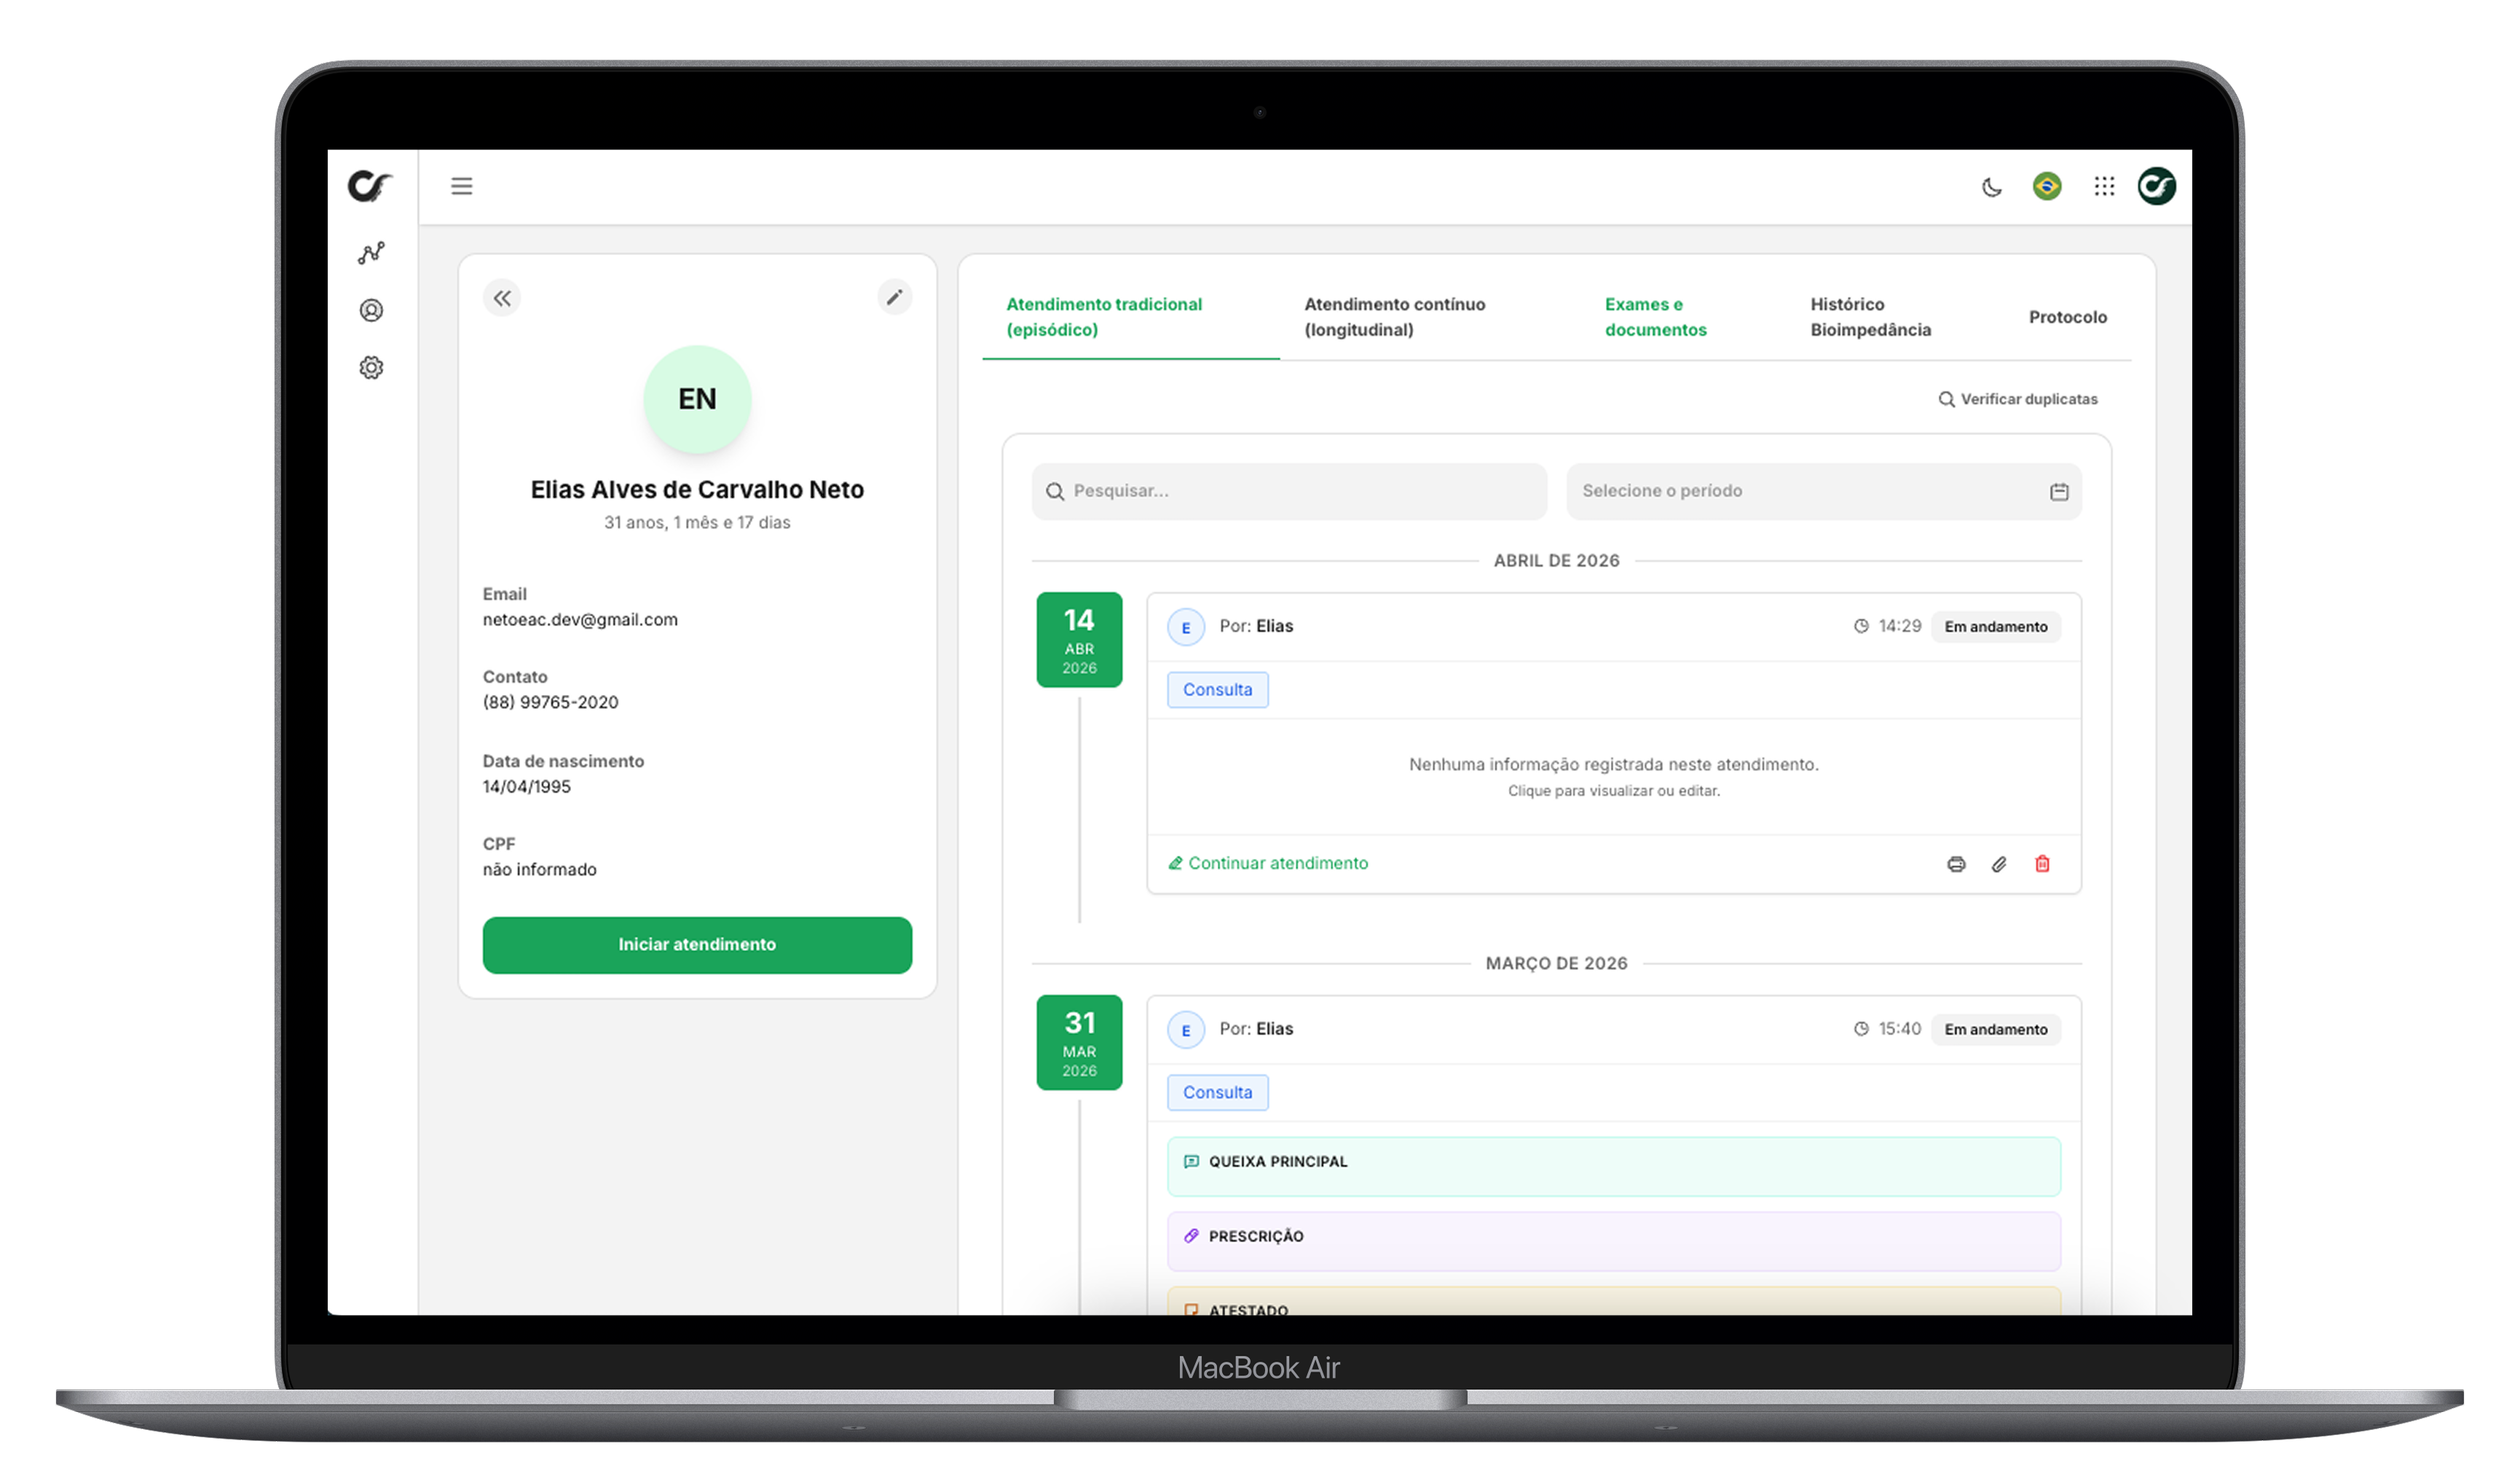Click the Verificar duplicatas link
The width and height of the screenshot is (2520, 1465).
pos(2018,399)
